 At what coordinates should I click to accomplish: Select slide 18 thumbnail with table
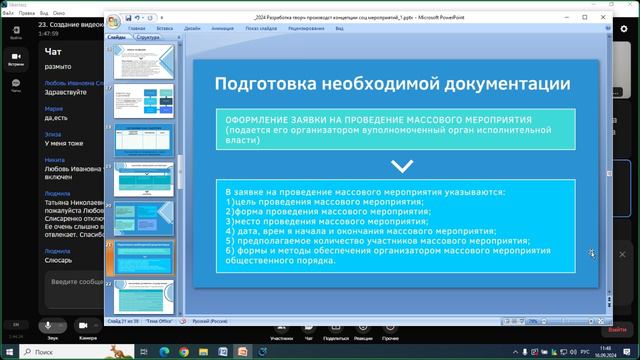point(144,140)
